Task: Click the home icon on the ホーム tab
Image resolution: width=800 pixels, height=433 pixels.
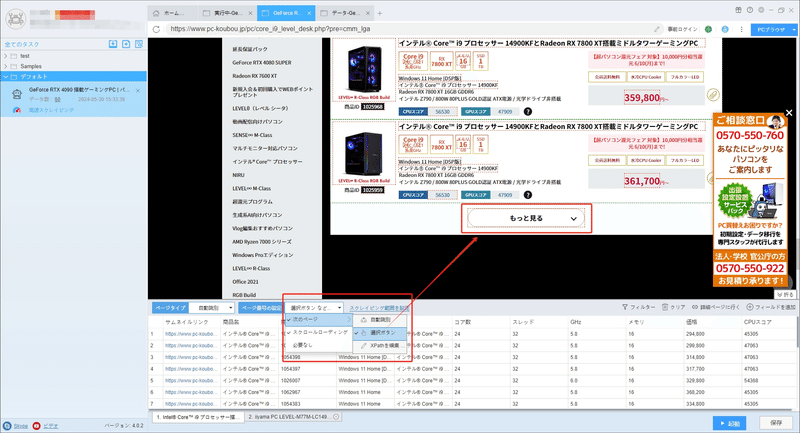Action: [x=156, y=13]
